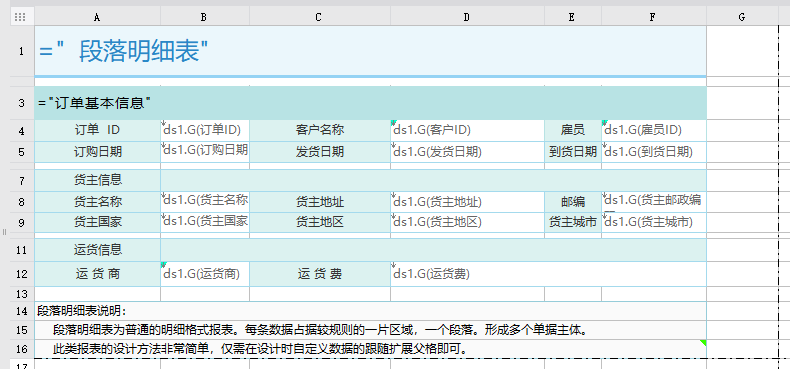Select the ds1.G(货主国家) cell
The height and width of the screenshot is (369, 790).
[205, 222]
